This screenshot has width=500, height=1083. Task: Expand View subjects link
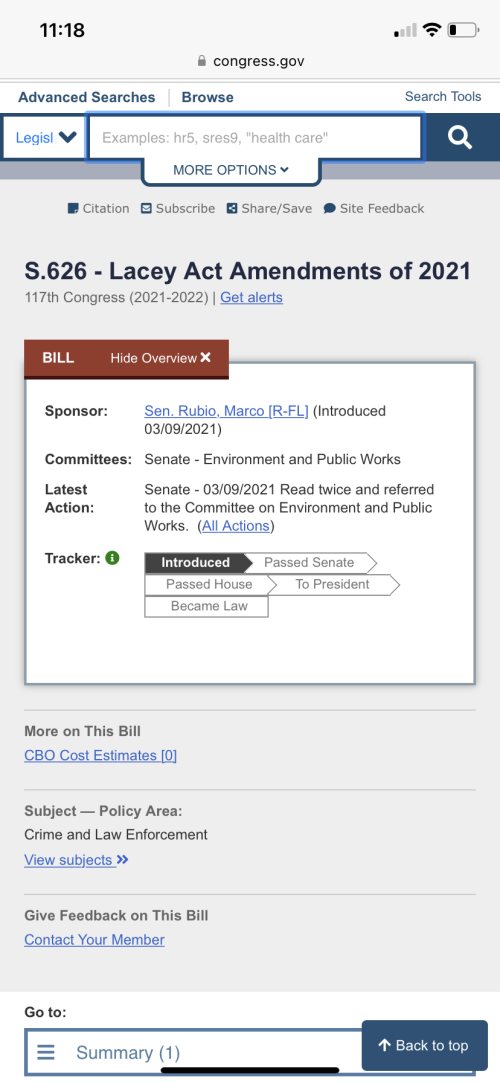tap(77, 860)
